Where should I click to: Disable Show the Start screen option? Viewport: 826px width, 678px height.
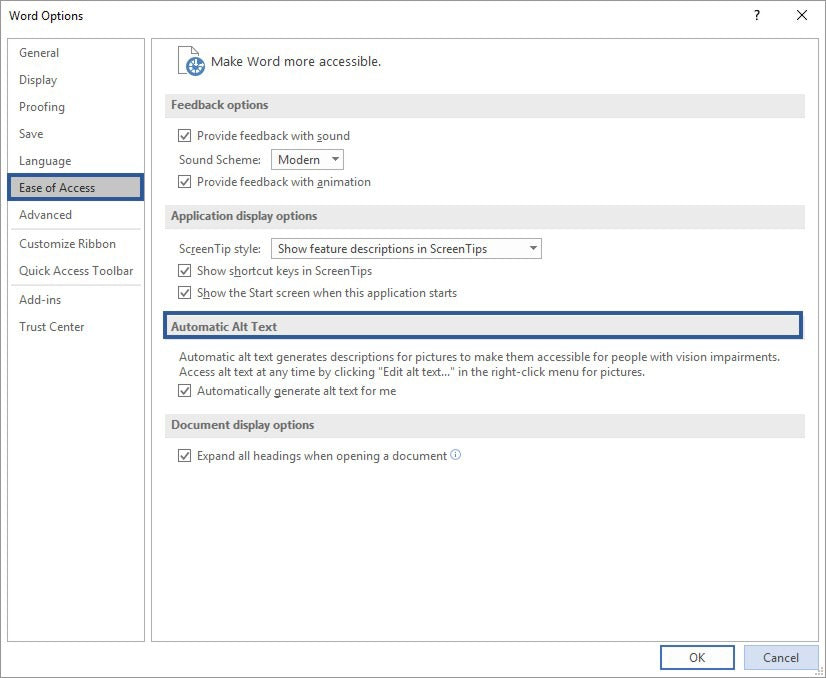click(x=185, y=292)
